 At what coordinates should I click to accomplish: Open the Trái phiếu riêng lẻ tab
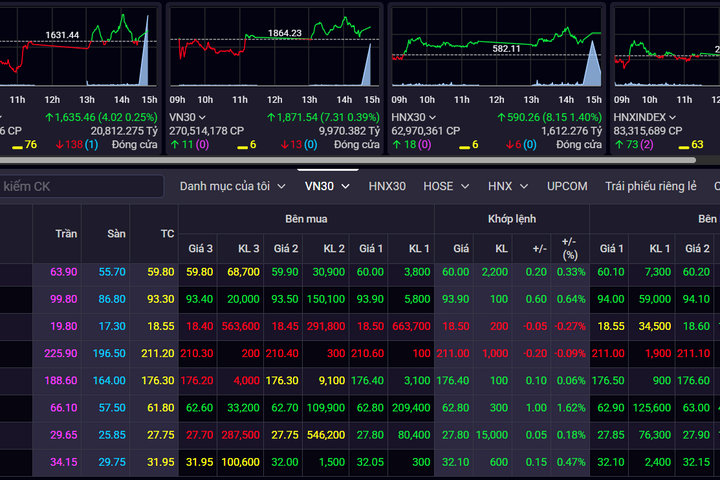tap(650, 186)
